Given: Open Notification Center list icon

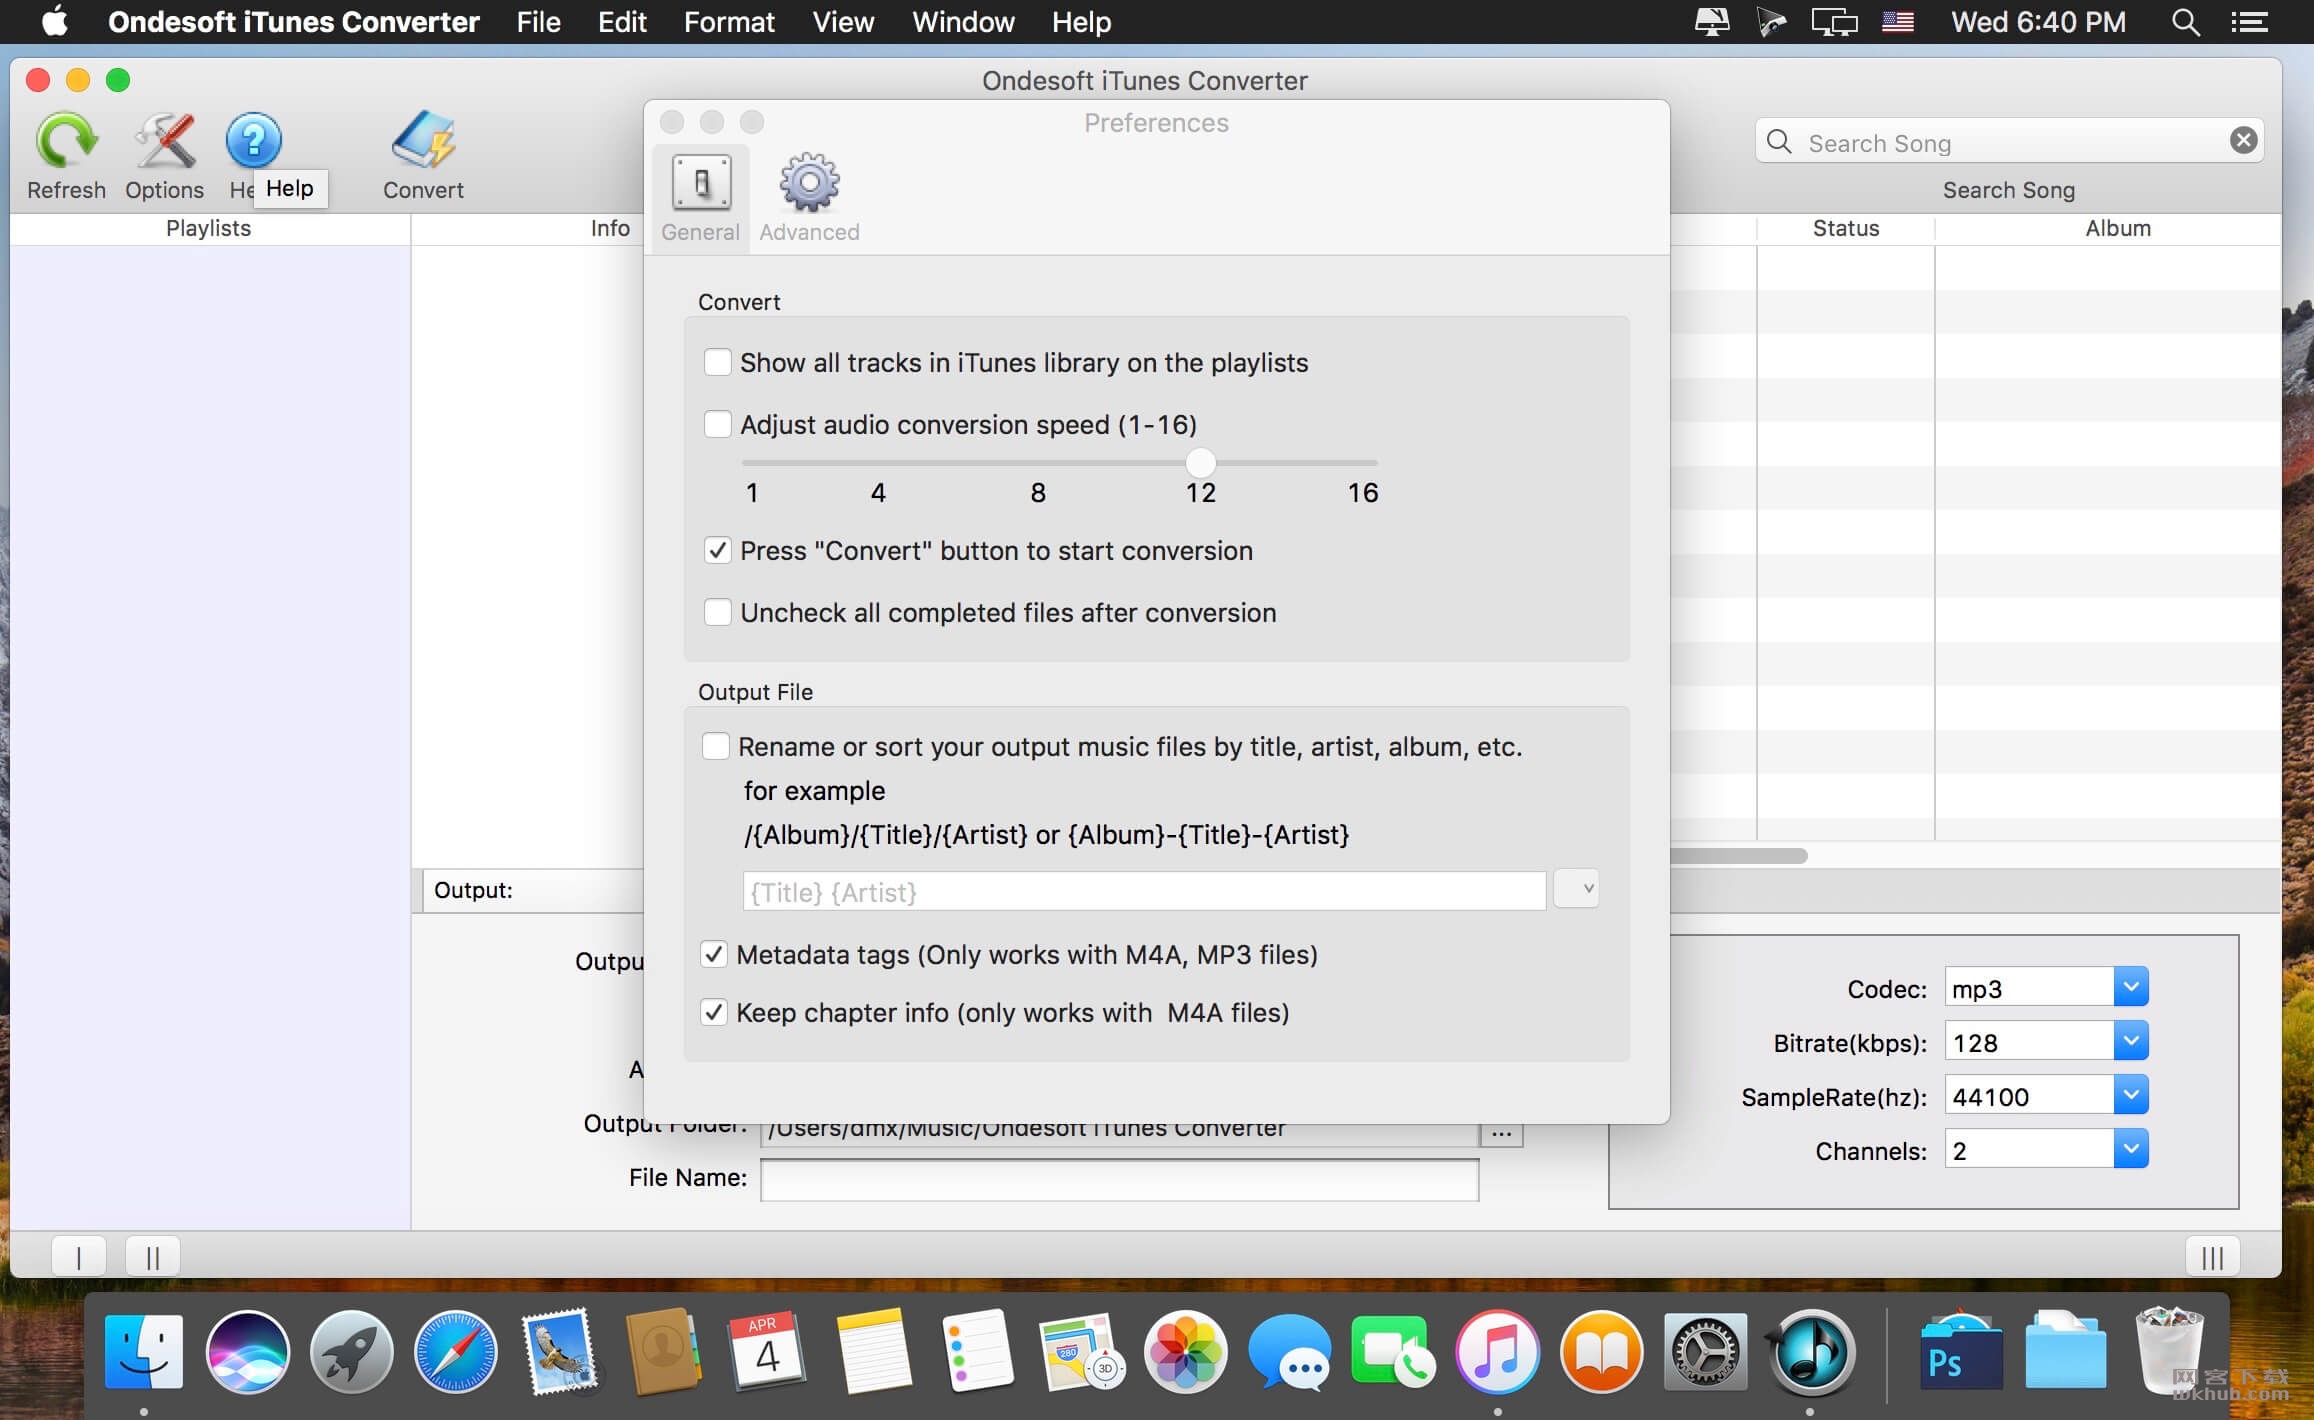Looking at the screenshot, I should pos(2249,22).
